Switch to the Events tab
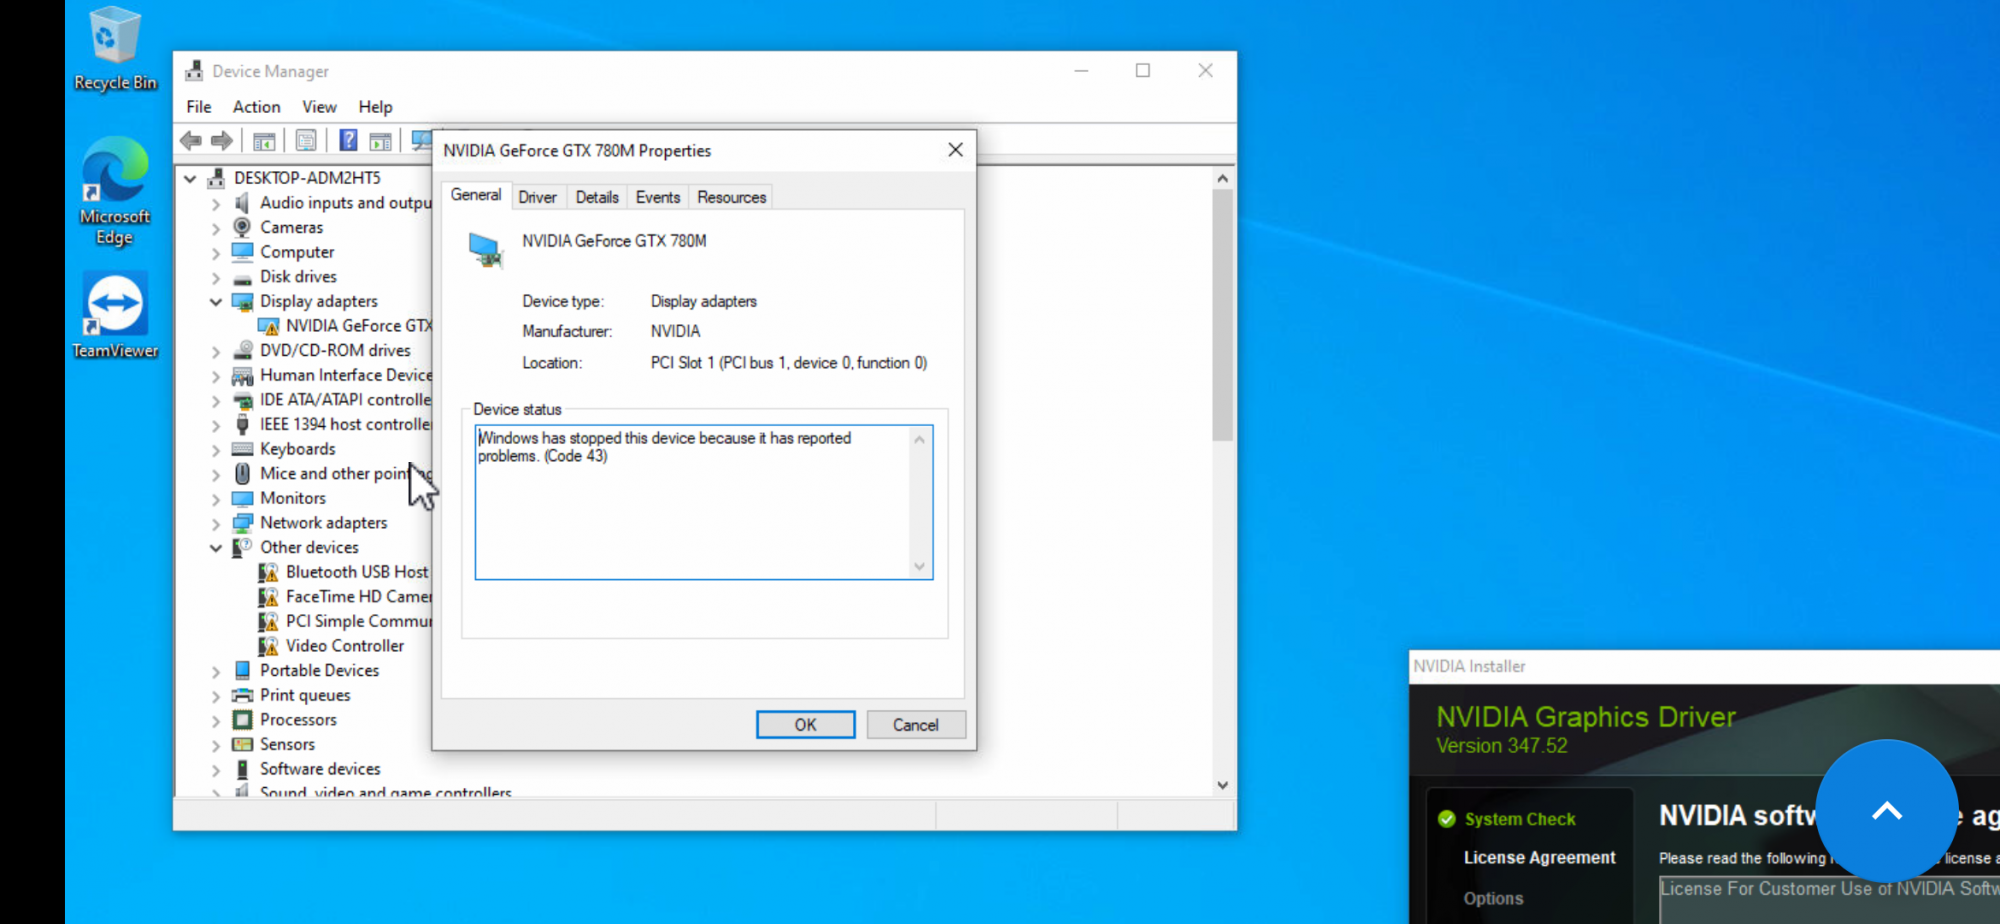2000x924 pixels. pyautogui.click(x=658, y=197)
